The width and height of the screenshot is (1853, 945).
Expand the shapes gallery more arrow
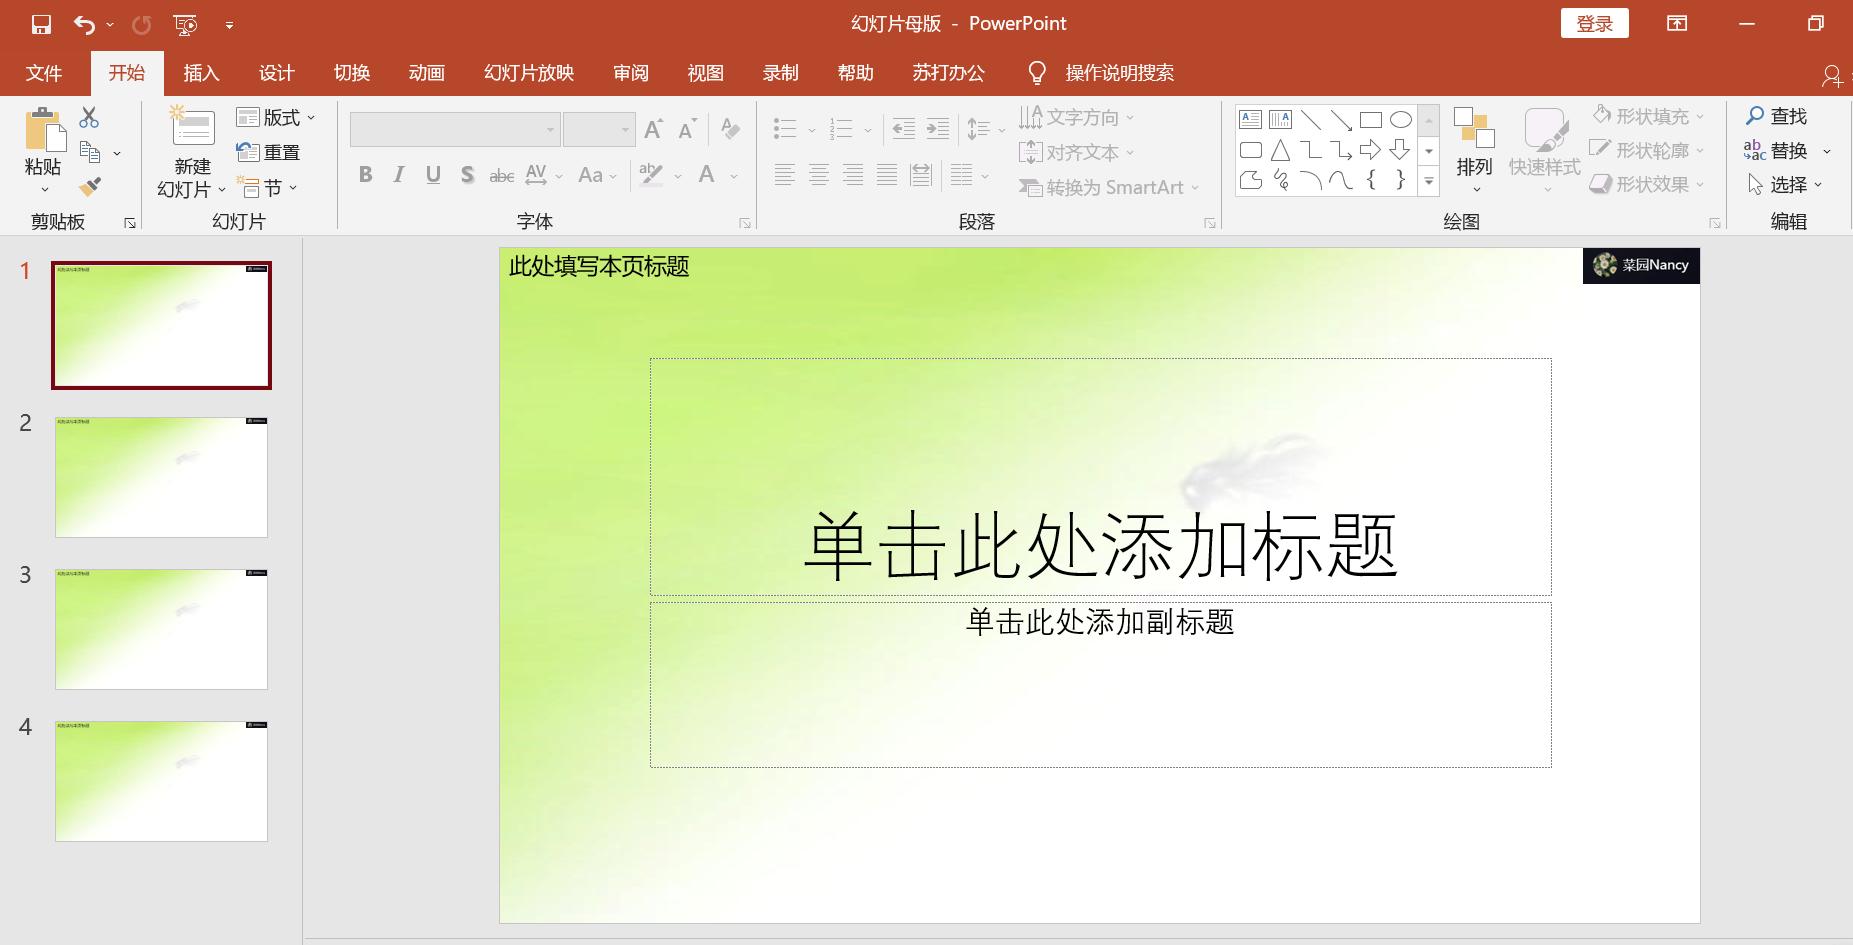click(x=1428, y=181)
